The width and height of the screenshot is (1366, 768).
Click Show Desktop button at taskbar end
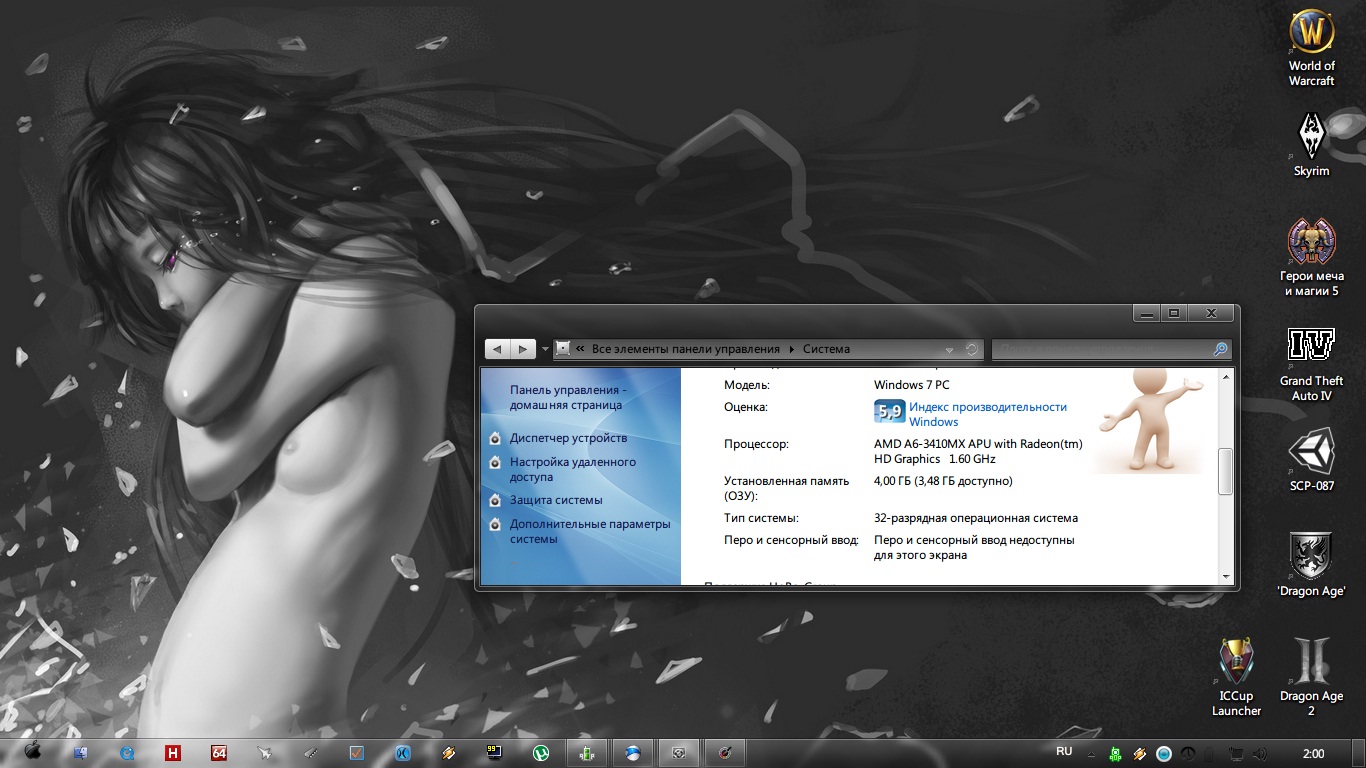tap(1360, 753)
